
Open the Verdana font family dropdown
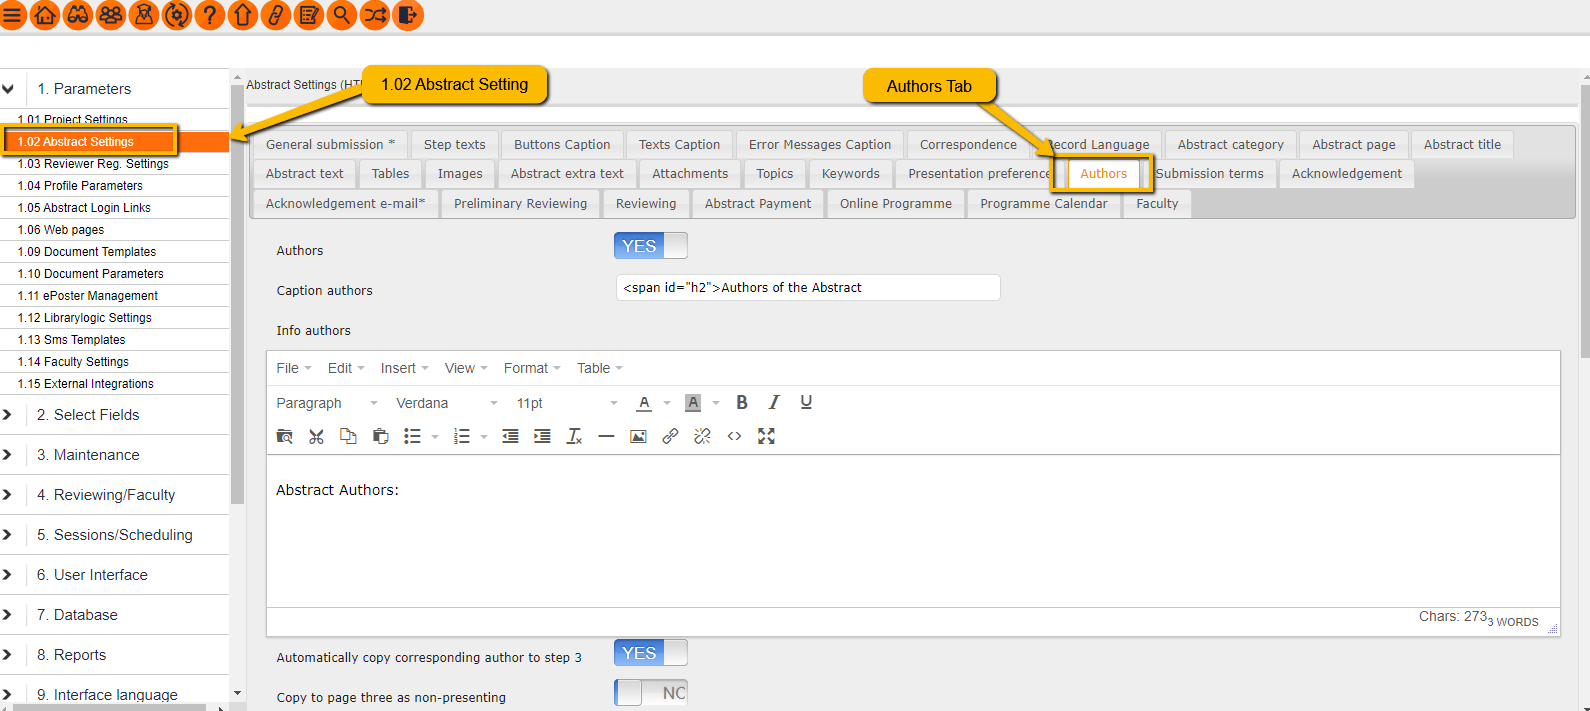click(x=446, y=403)
